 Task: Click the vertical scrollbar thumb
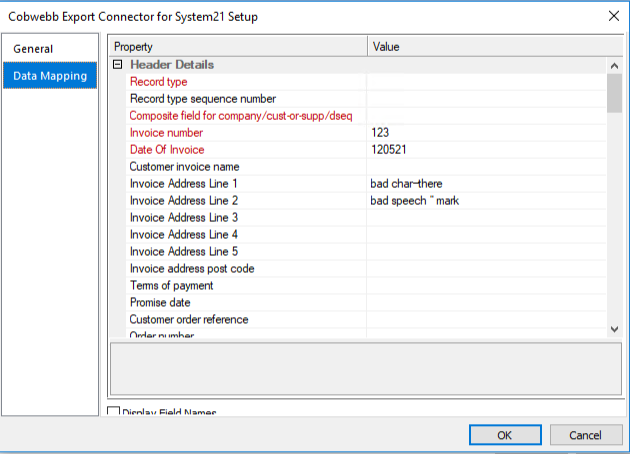[615, 93]
